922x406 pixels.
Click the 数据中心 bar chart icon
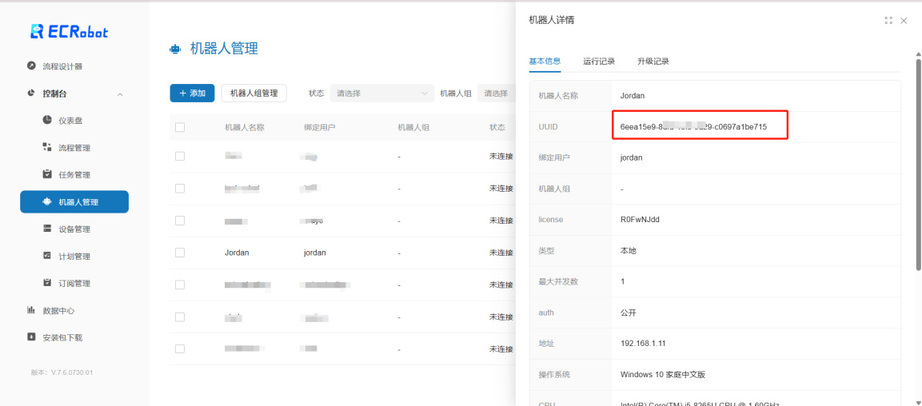tap(31, 310)
